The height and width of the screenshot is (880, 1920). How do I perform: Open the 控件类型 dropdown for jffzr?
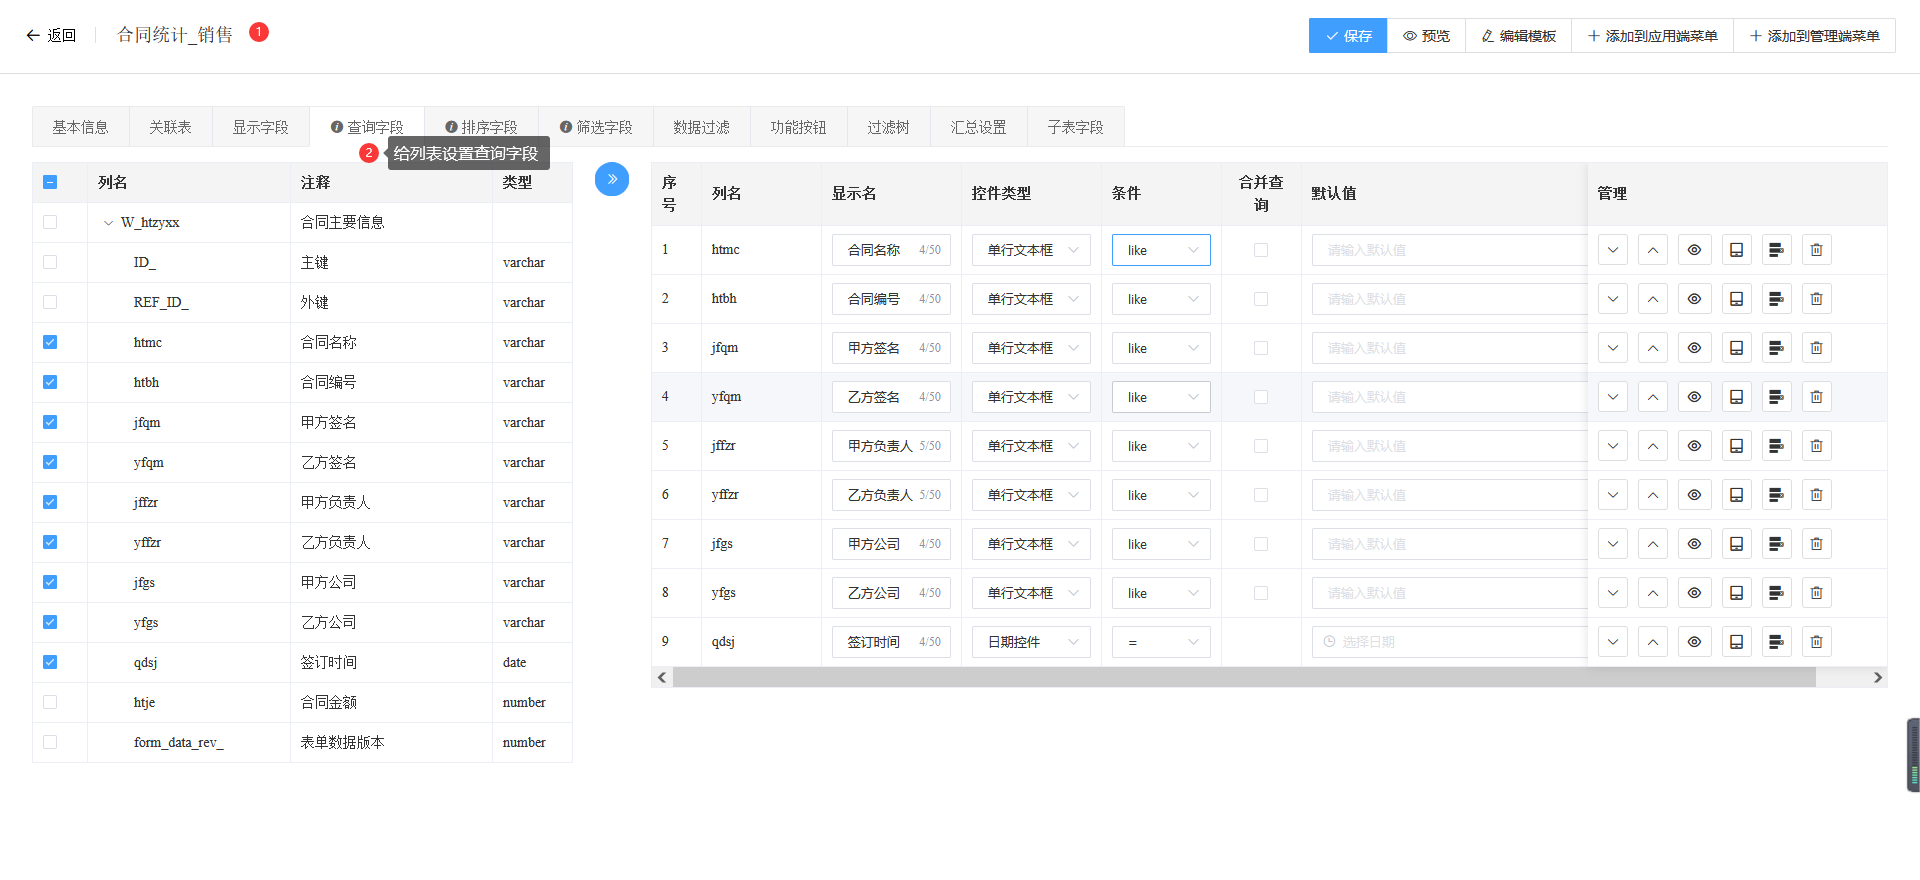click(x=1031, y=446)
